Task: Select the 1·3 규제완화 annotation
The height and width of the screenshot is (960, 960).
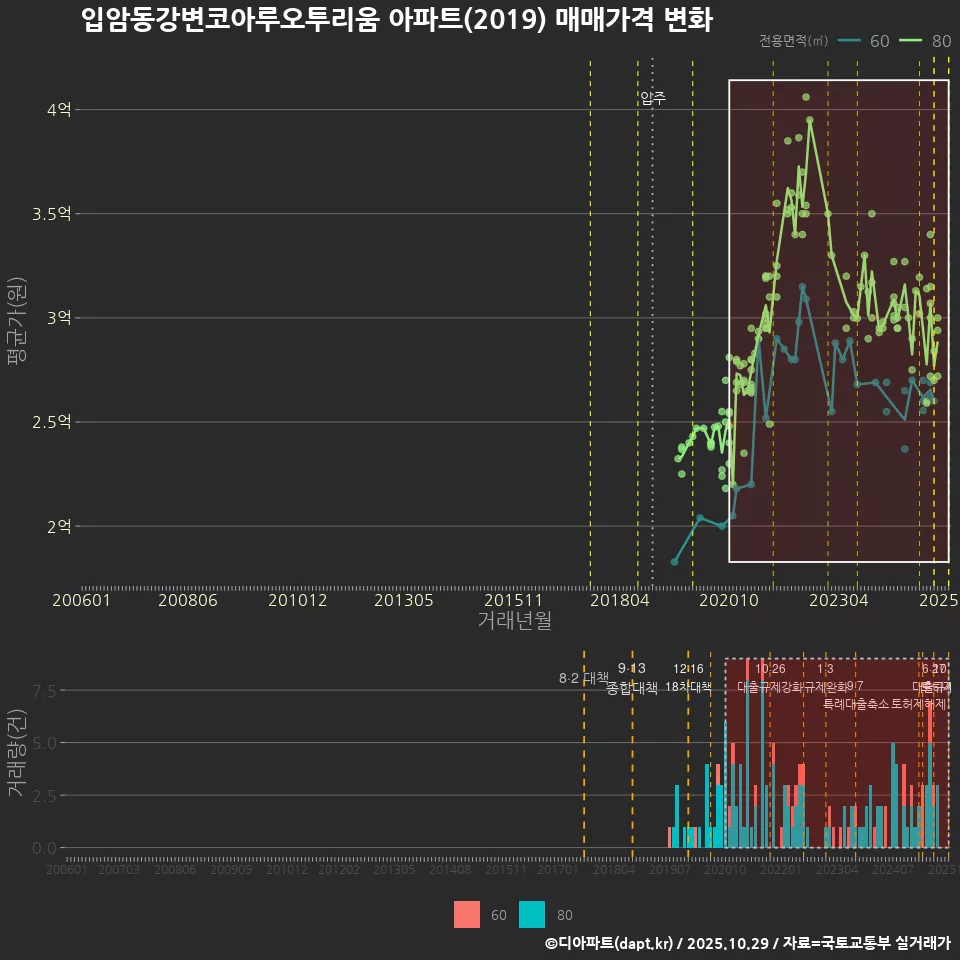Action: [x=825, y=678]
